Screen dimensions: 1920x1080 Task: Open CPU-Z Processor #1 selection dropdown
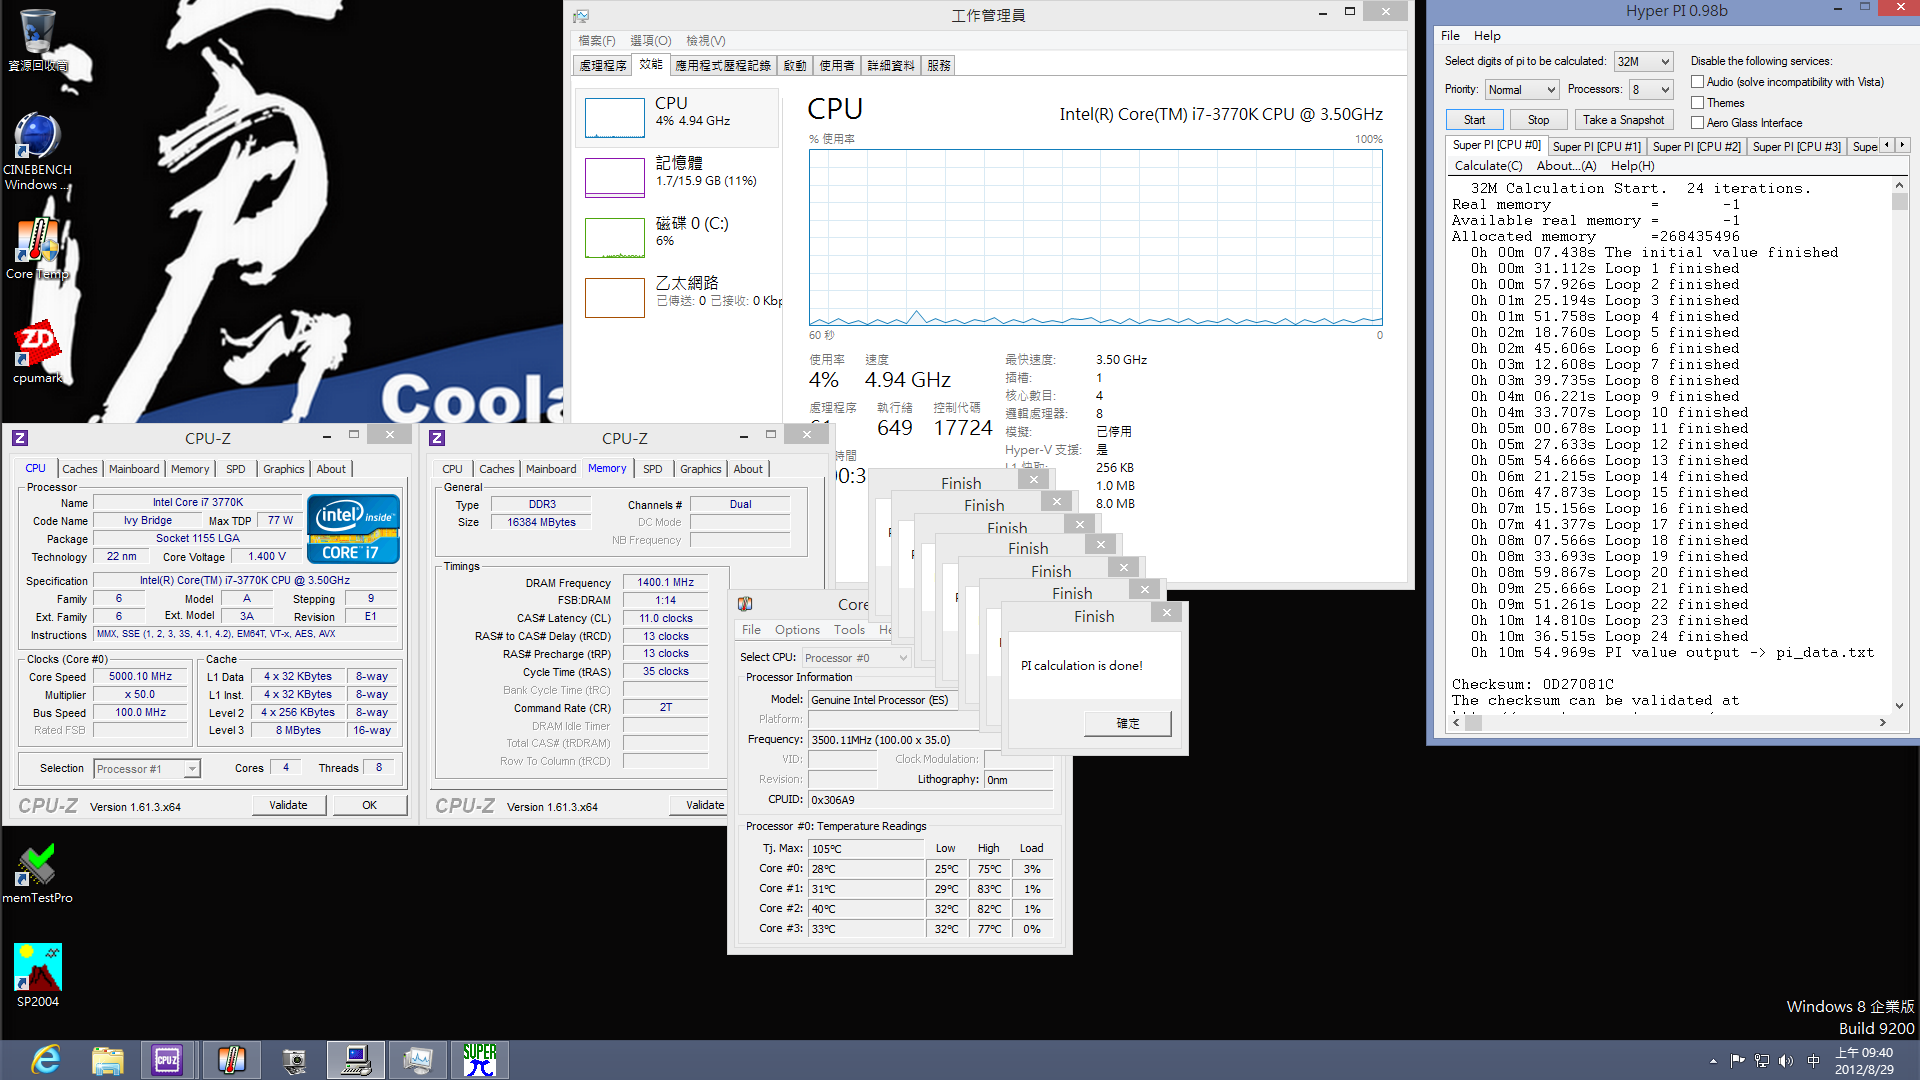pos(147,769)
